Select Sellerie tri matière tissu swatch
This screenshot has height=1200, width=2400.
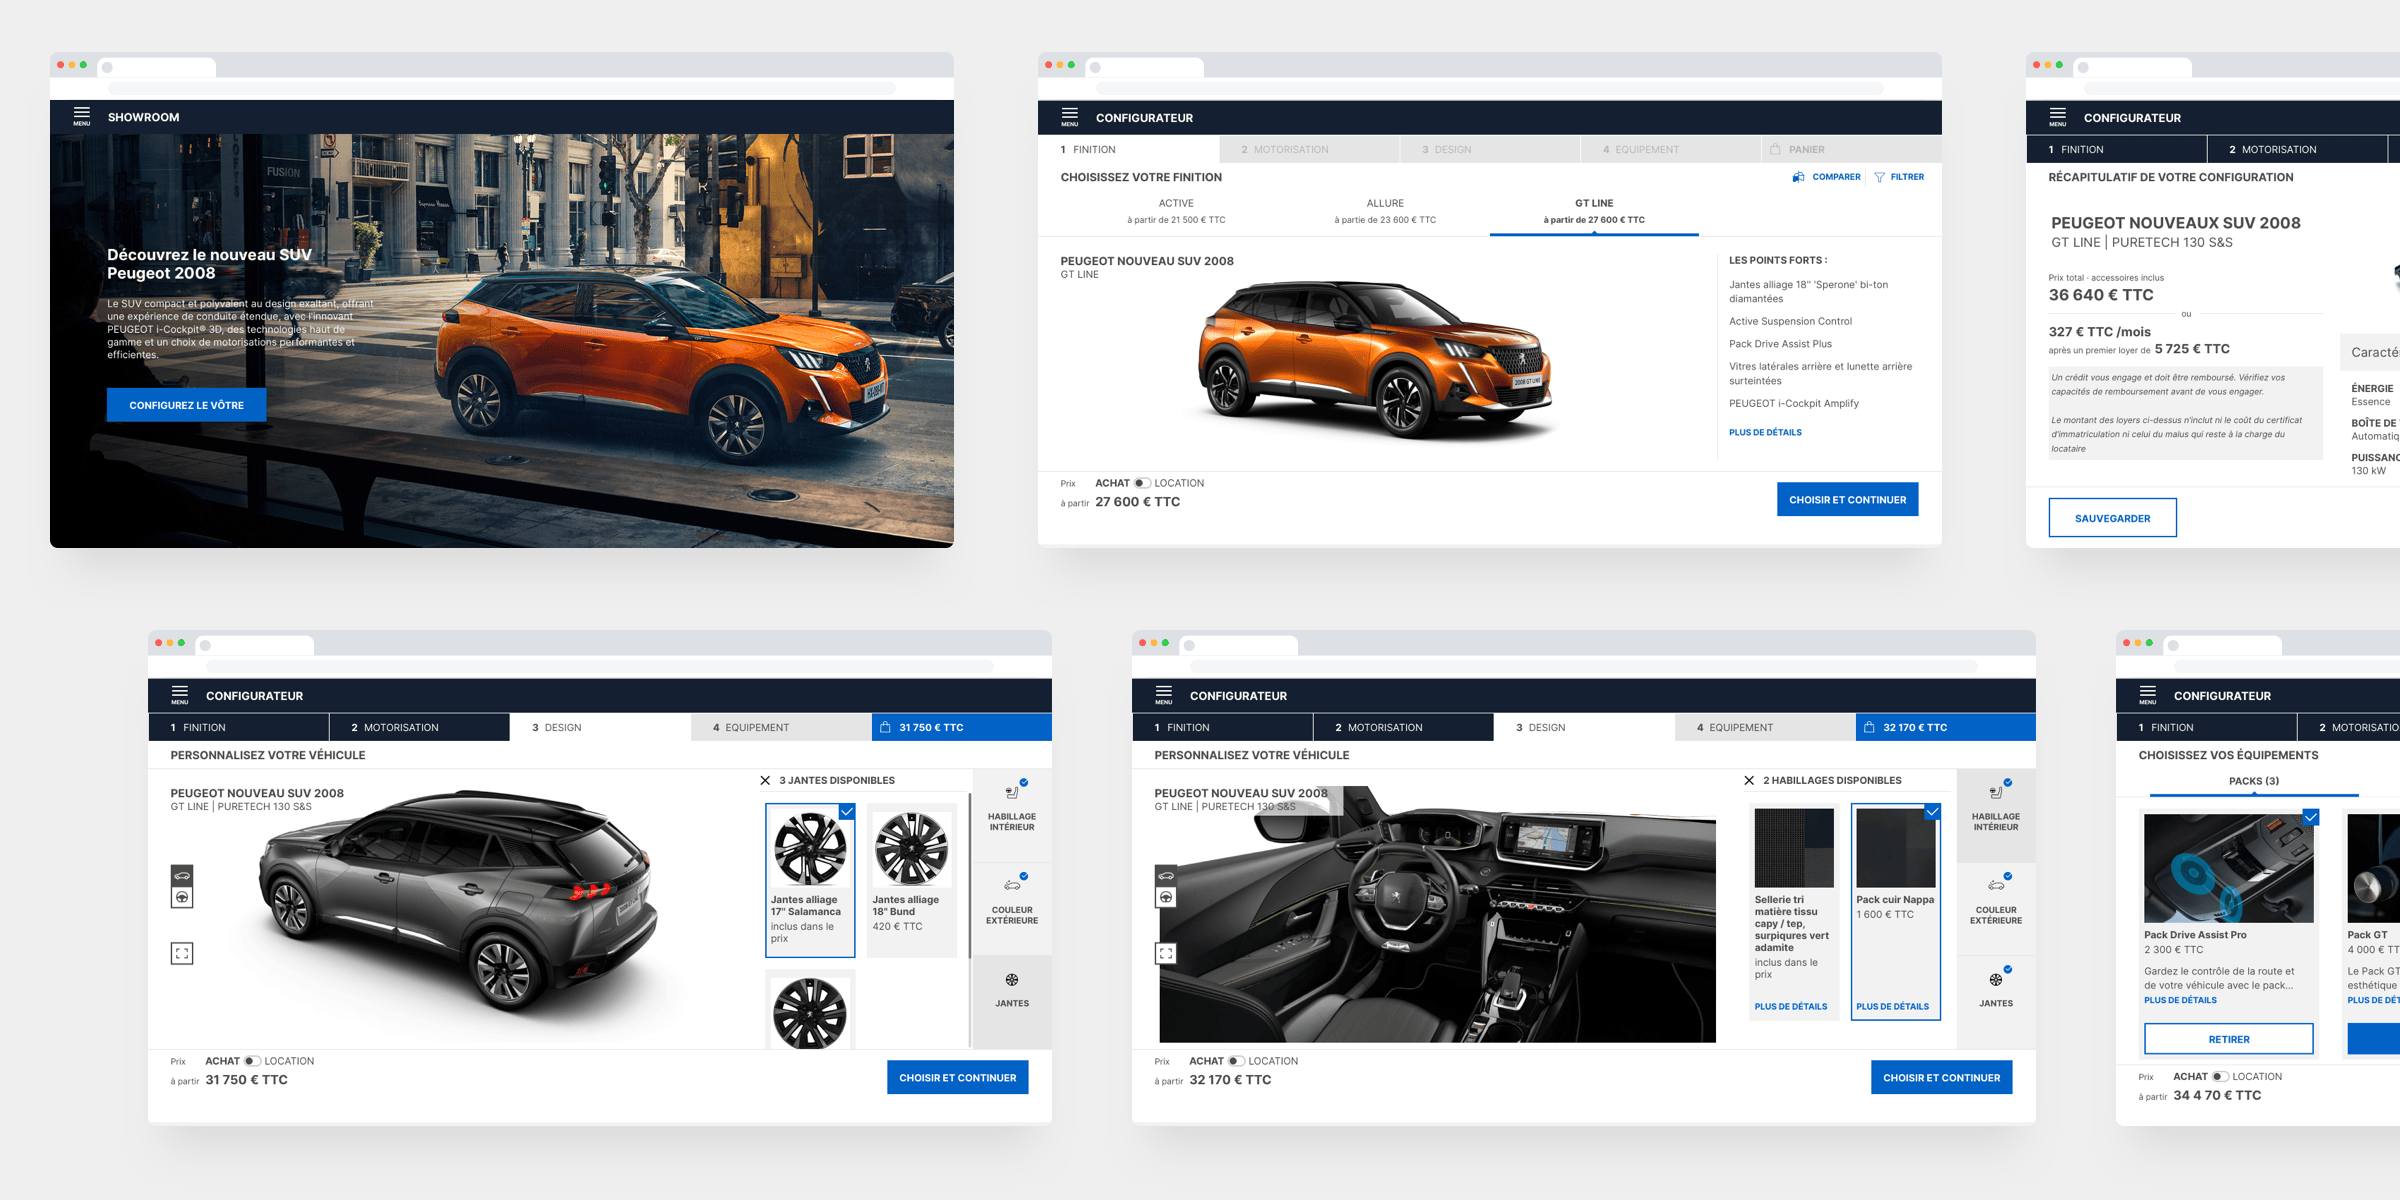point(1794,848)
